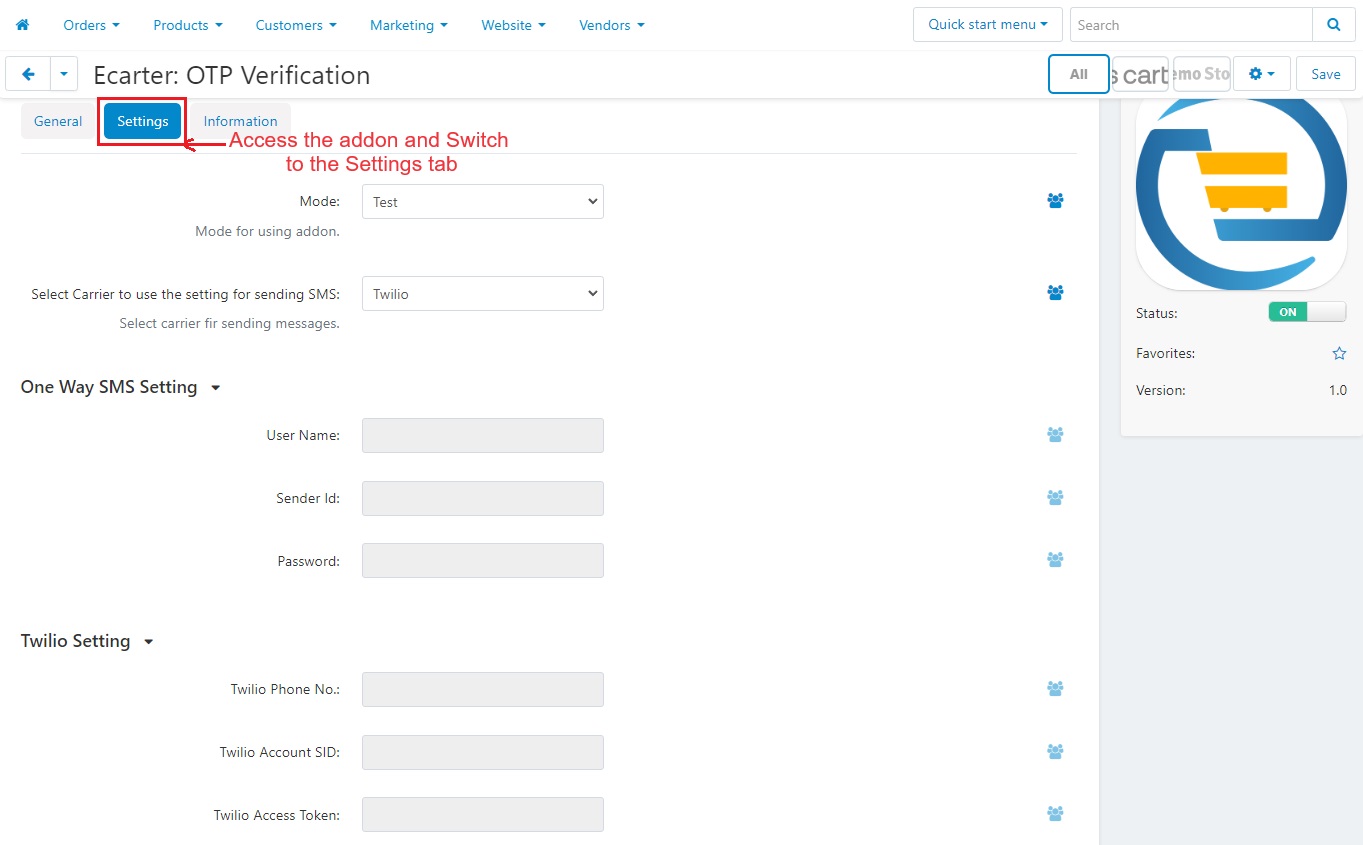This screenshot has height=845, width=1363.
Task: Click the Twilio Access Token input field
Action: pos(482,814)
